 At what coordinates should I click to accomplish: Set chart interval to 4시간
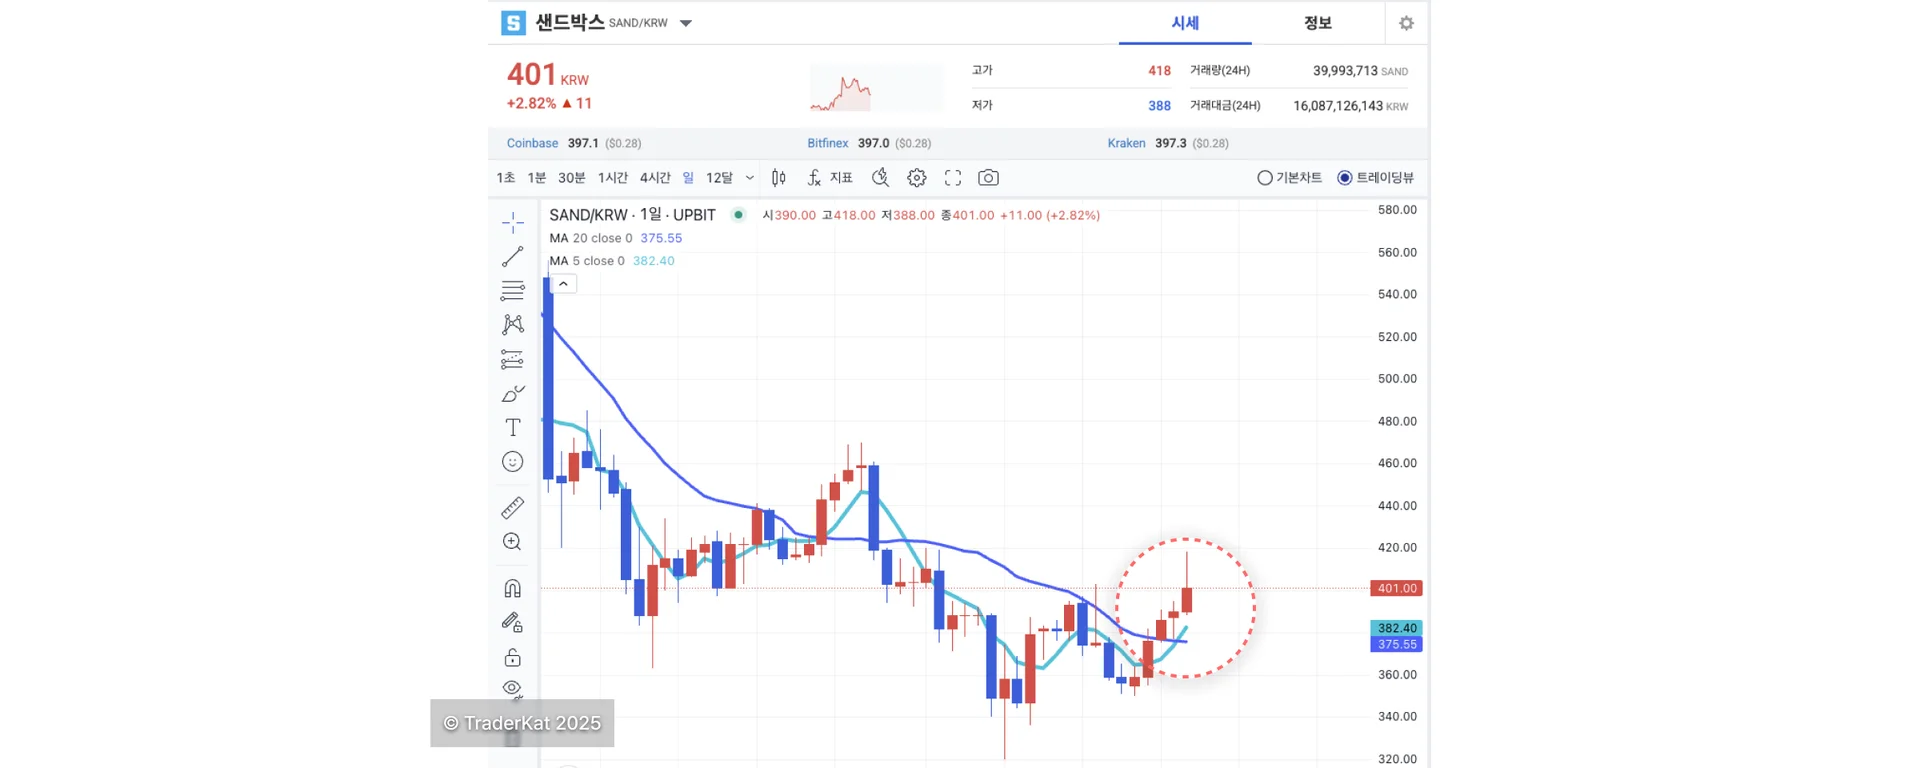(655, 178)
